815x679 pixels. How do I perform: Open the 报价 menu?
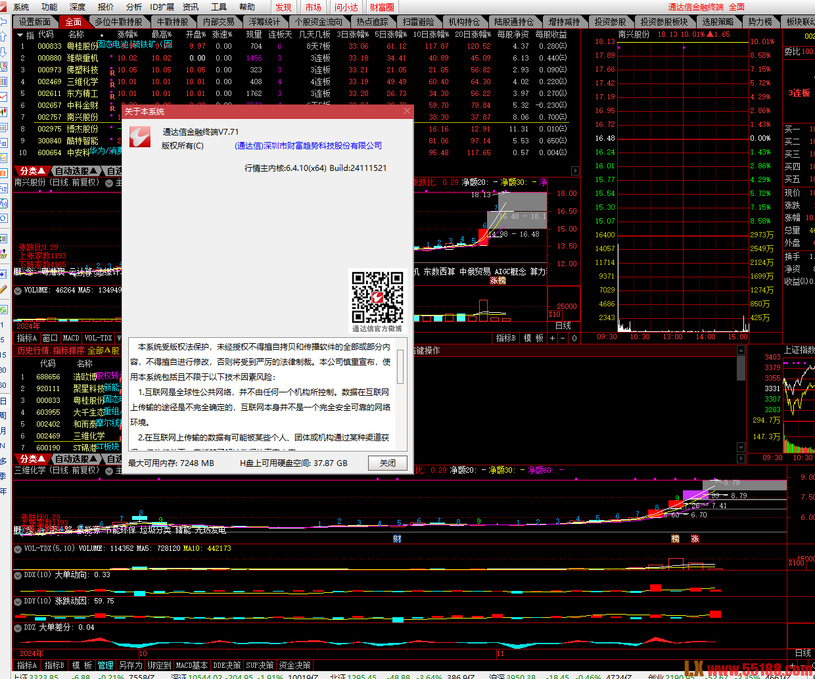(x=106, y=7)
